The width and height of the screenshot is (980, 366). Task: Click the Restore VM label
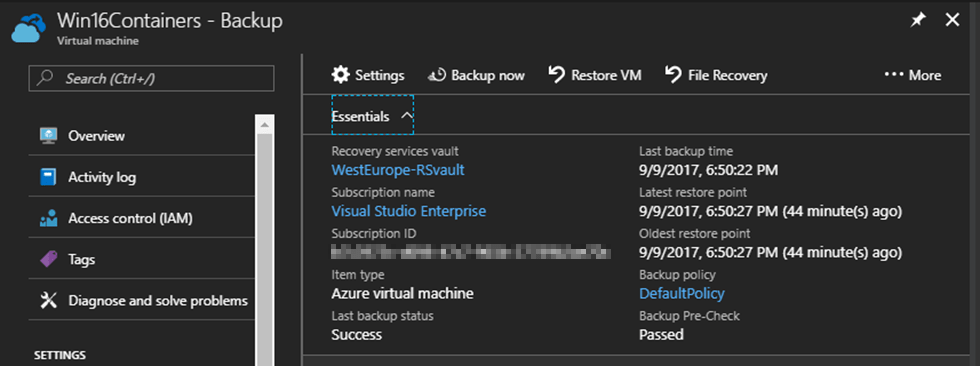(x=606, y=76)
